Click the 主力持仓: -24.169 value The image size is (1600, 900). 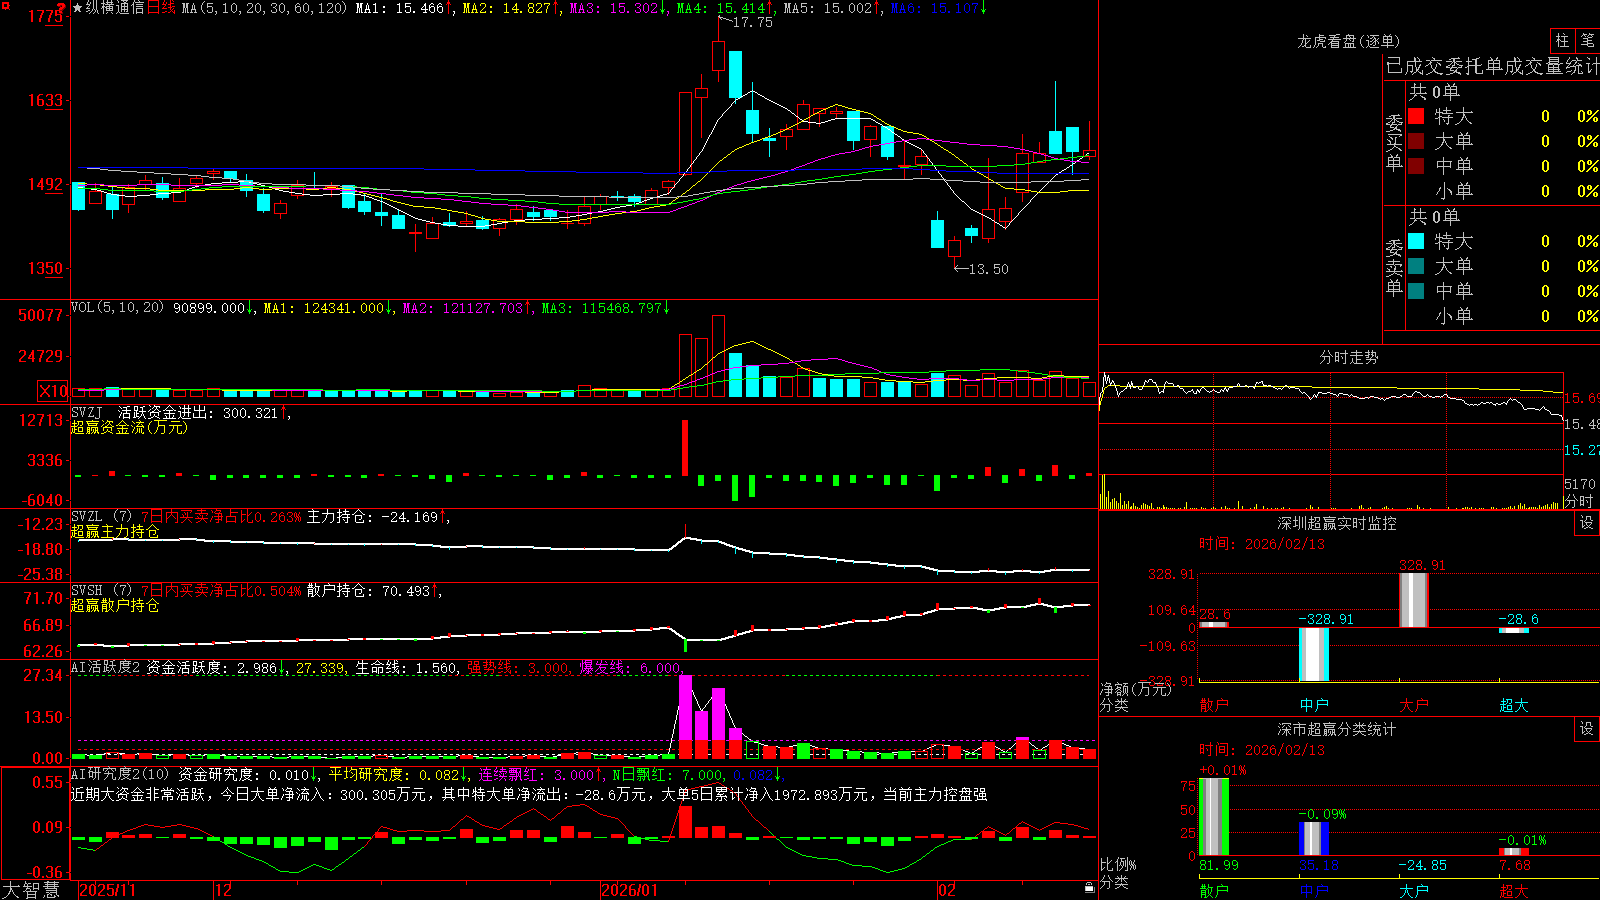click(377, 517)
